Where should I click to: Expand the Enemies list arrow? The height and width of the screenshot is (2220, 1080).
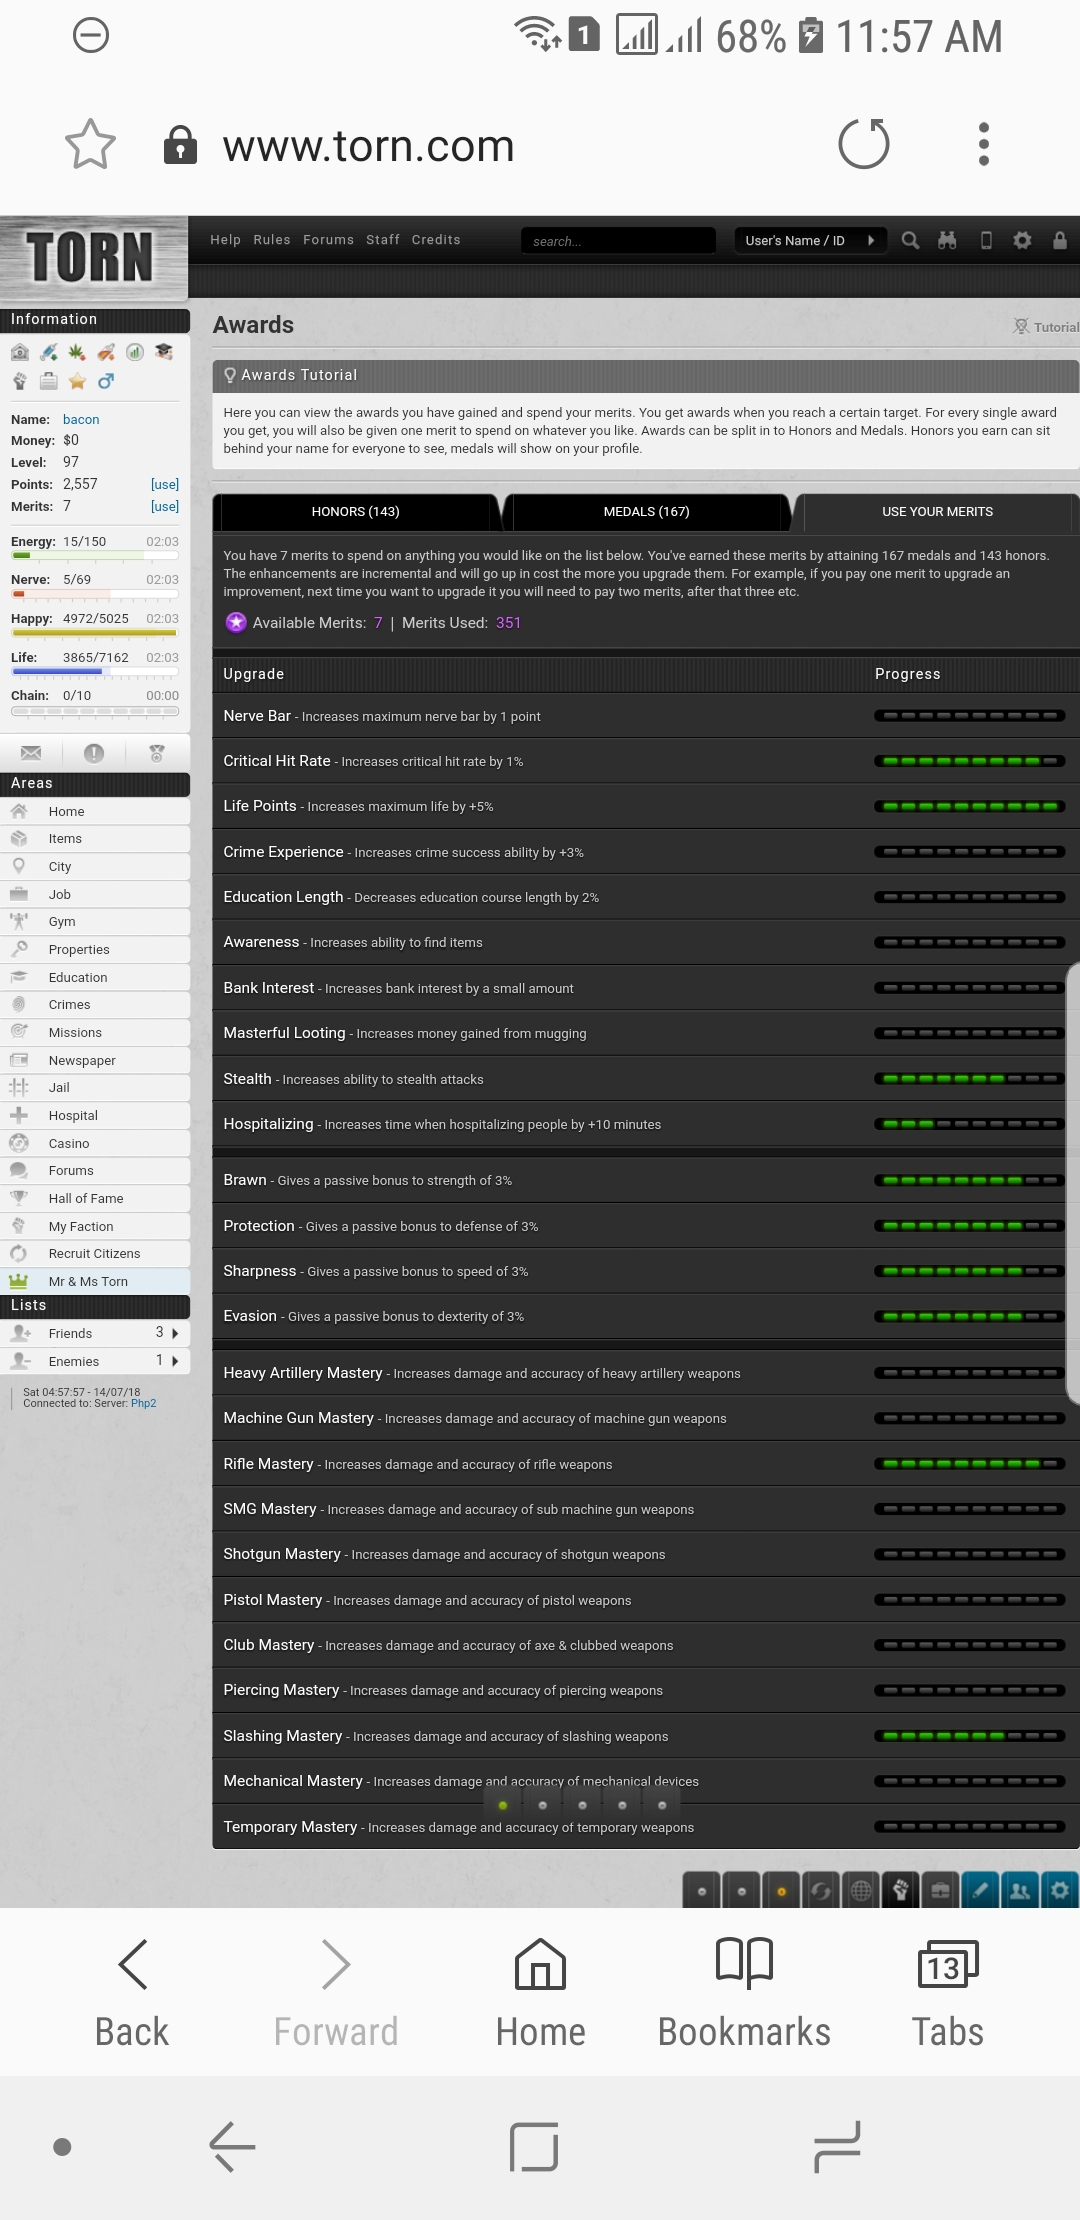tap(175, 1361)
